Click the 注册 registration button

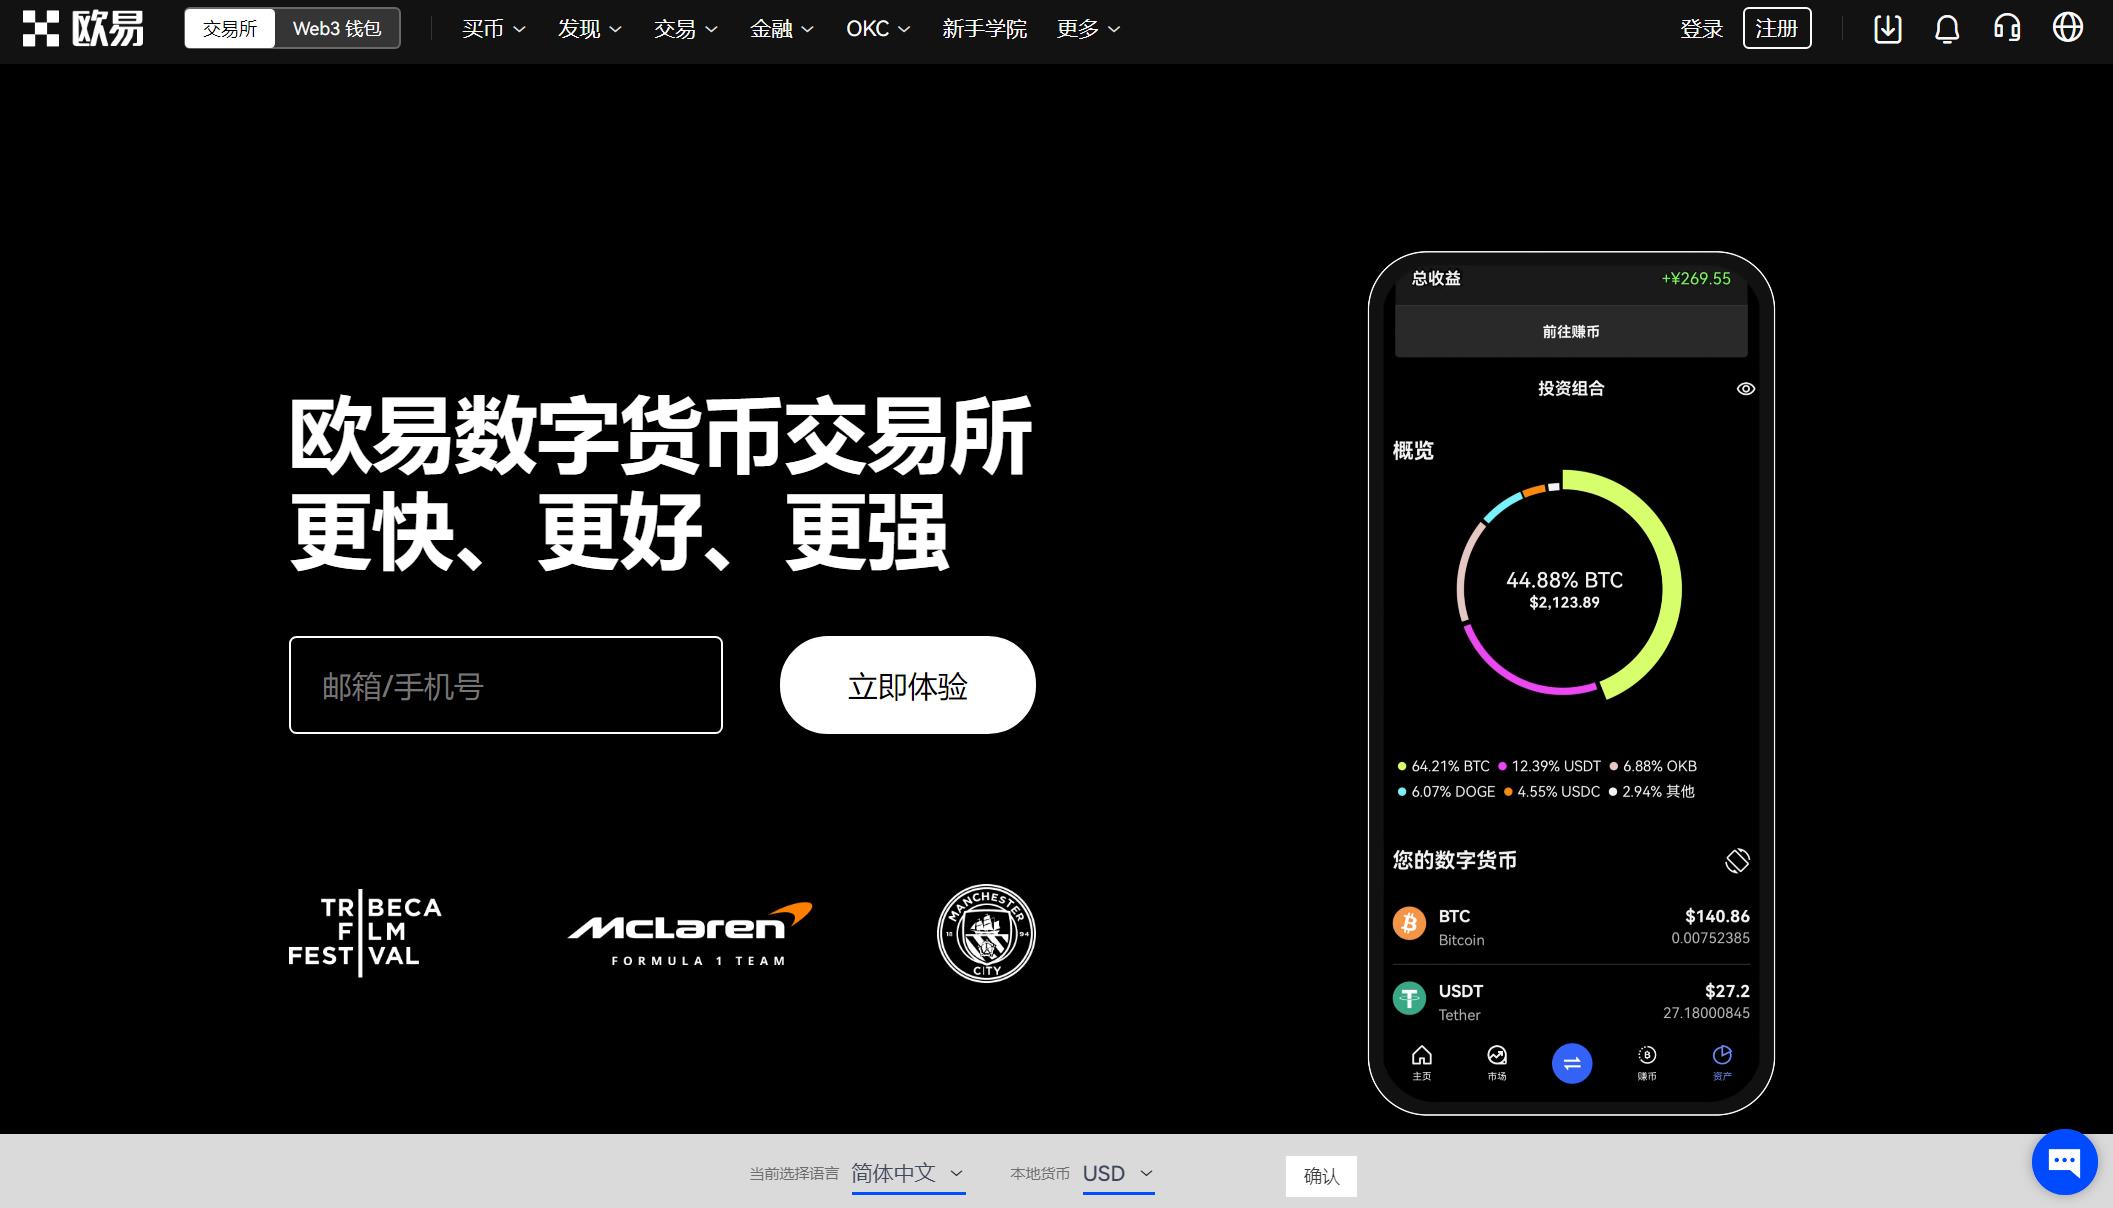coord(1776,28)
